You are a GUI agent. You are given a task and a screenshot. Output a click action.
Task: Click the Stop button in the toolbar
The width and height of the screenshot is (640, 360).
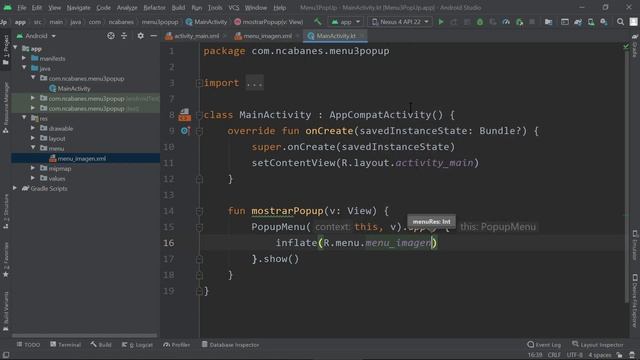pos(532,22)
